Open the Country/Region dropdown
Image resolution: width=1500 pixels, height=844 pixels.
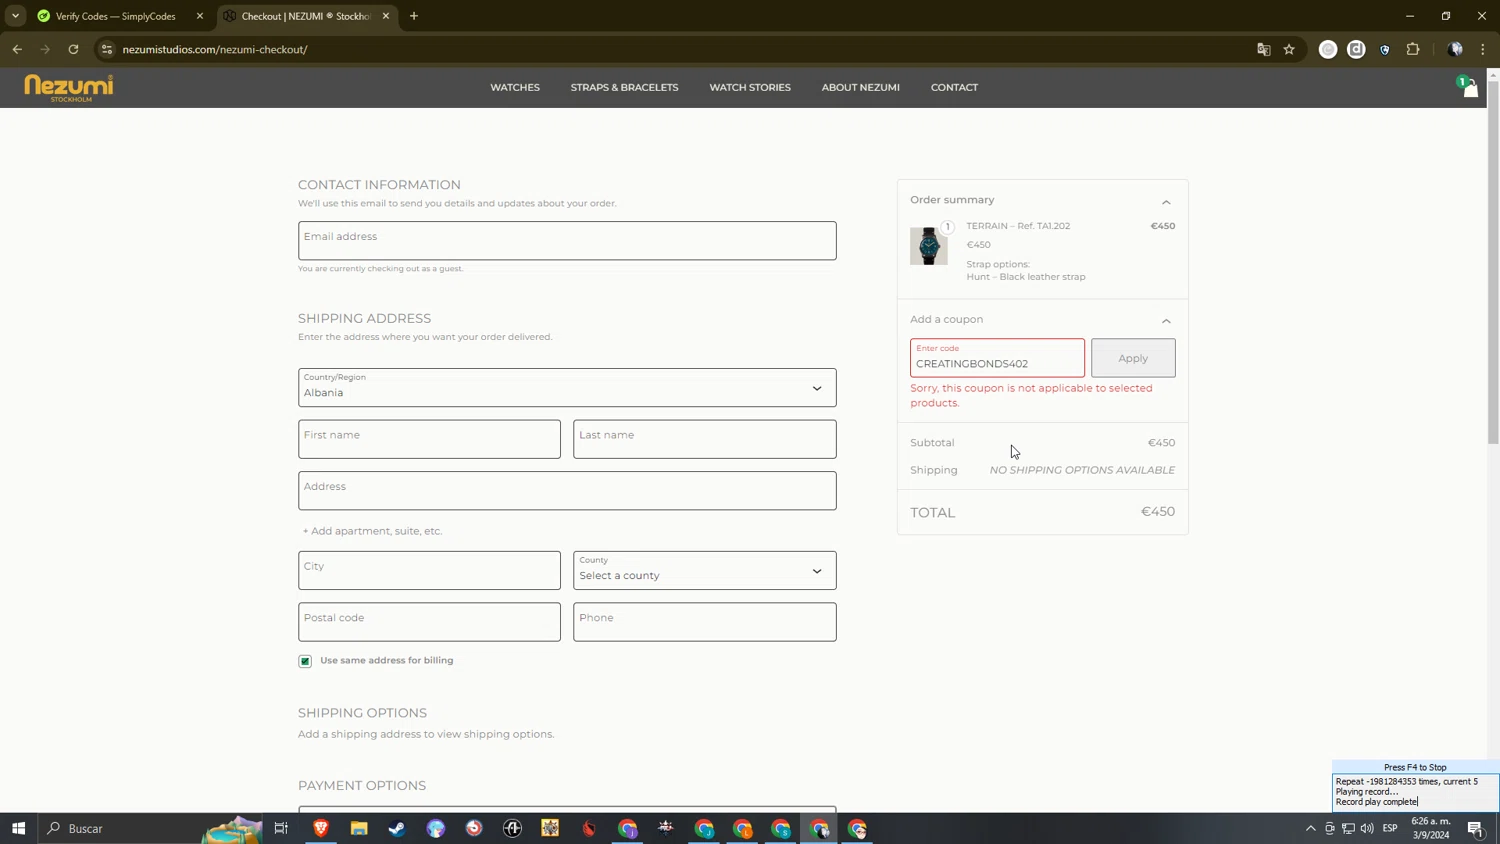pos(567,388)
